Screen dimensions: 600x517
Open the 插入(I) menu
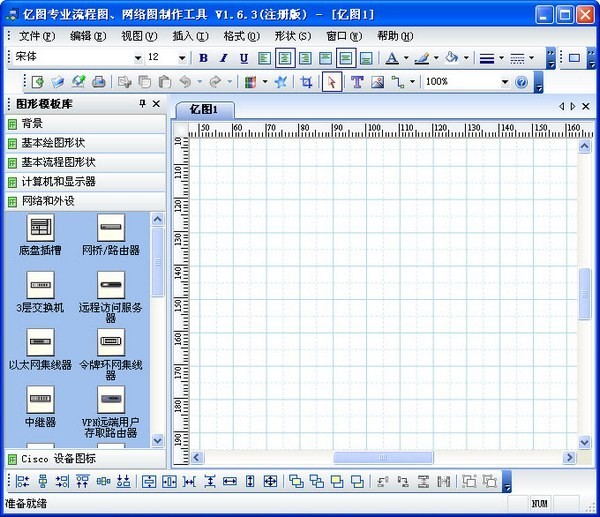(x=190, y=36)
